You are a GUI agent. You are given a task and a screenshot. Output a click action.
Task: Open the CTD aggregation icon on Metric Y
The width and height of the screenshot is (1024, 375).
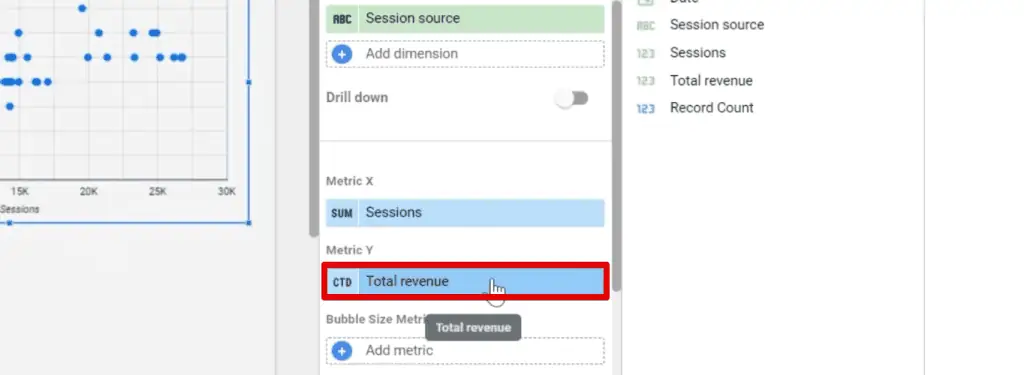point(342,282)
